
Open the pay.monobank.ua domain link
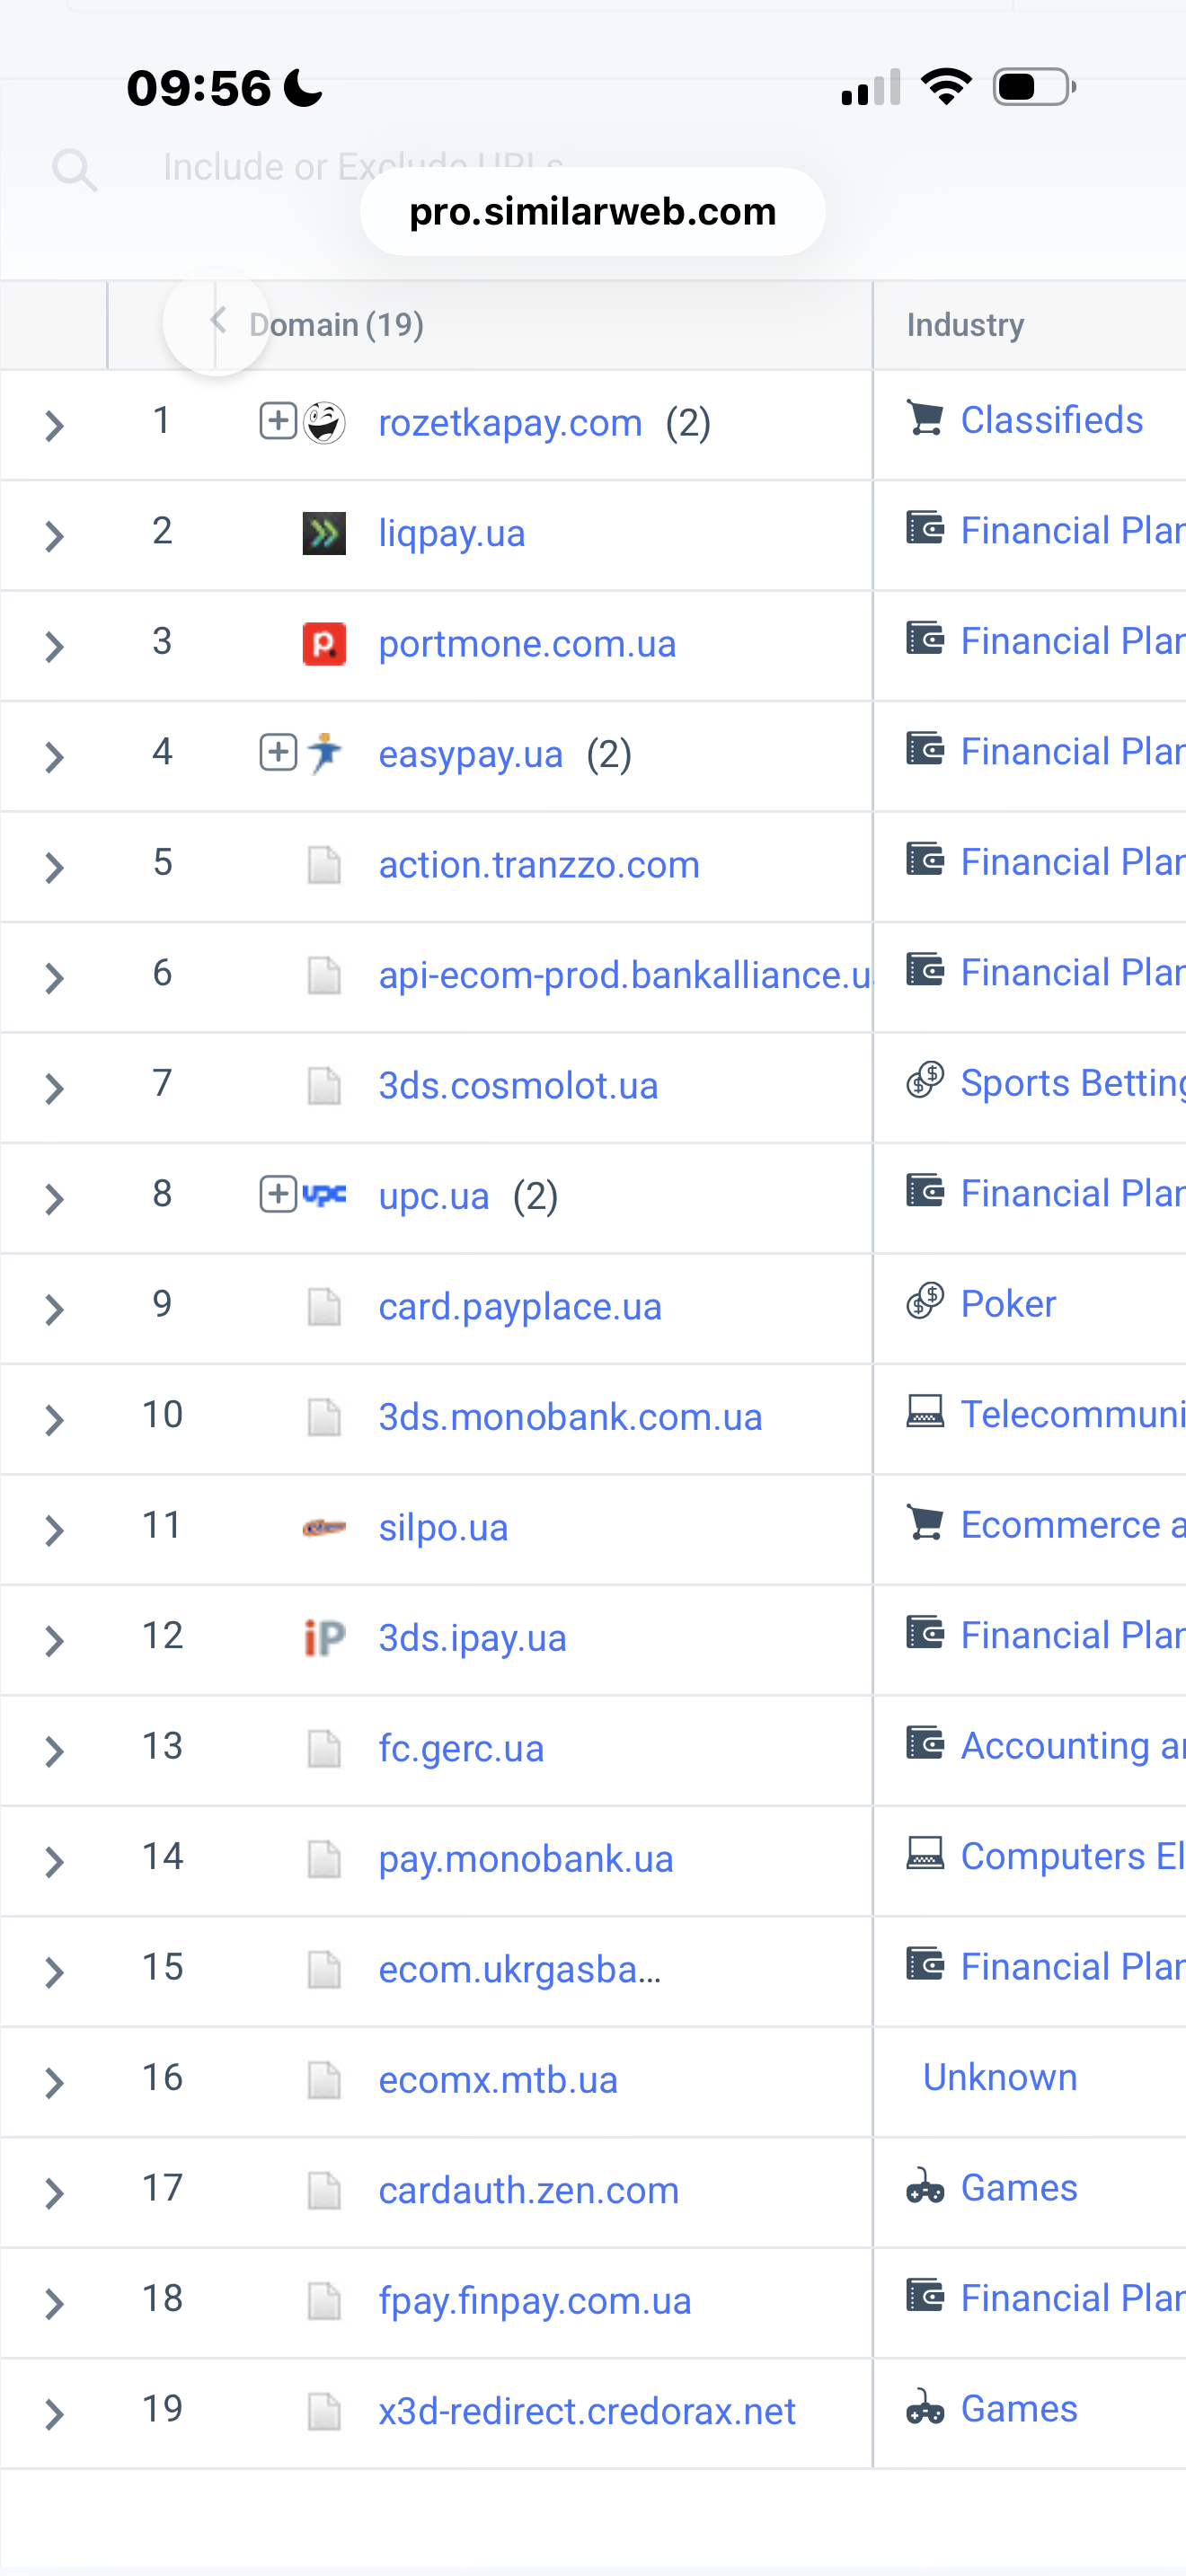(x=525, y=1859)
